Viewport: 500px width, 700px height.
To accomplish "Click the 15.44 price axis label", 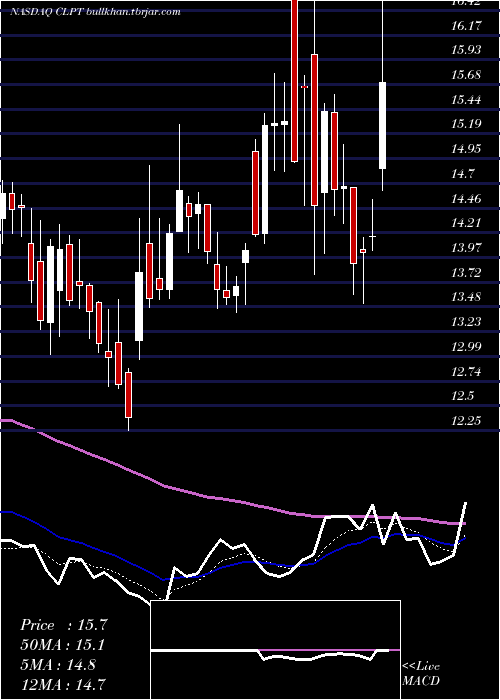I will point(466,99).
